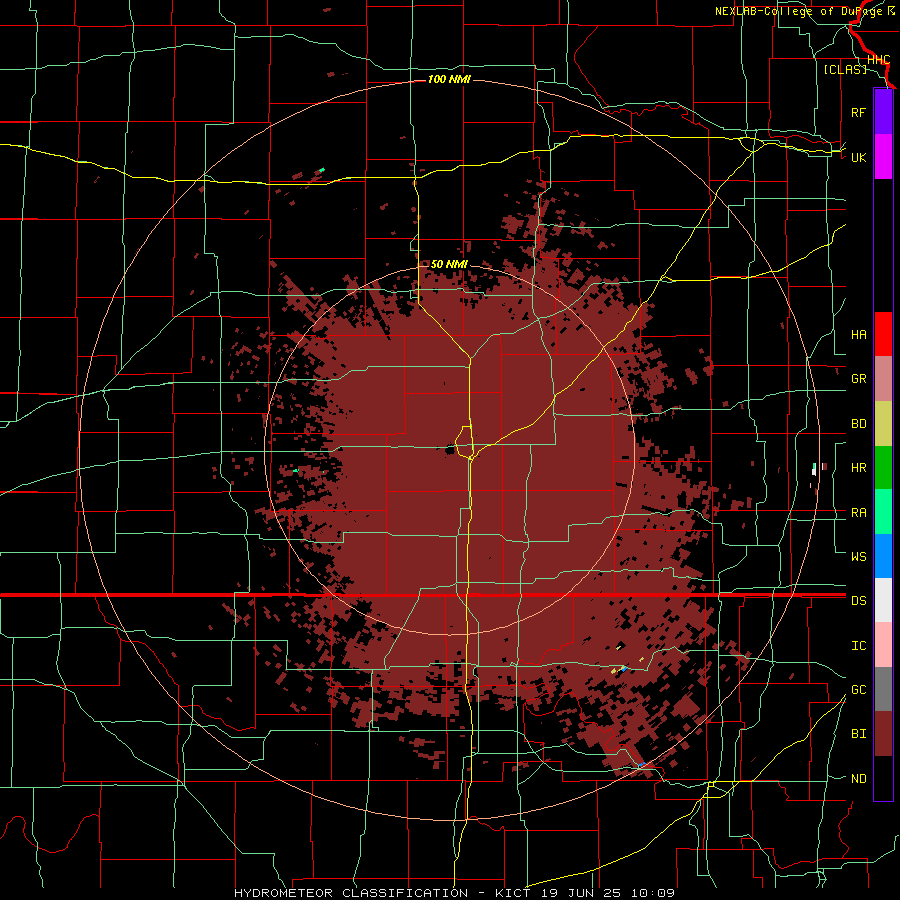Select the IC pink legend swatch
Image resolution: width=900 pixels, height=900 pixels.
(883, 645)
